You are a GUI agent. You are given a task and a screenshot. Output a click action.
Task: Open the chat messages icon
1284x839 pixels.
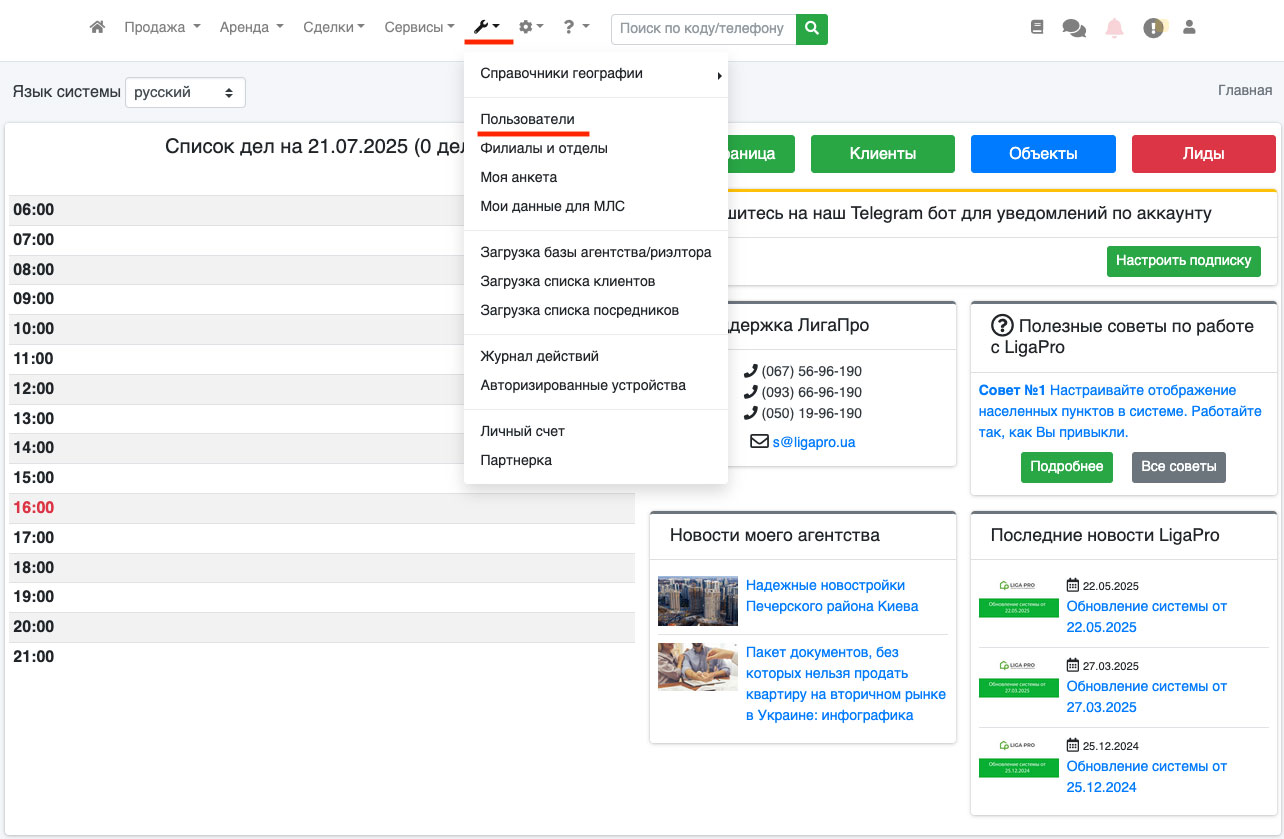1074,28
